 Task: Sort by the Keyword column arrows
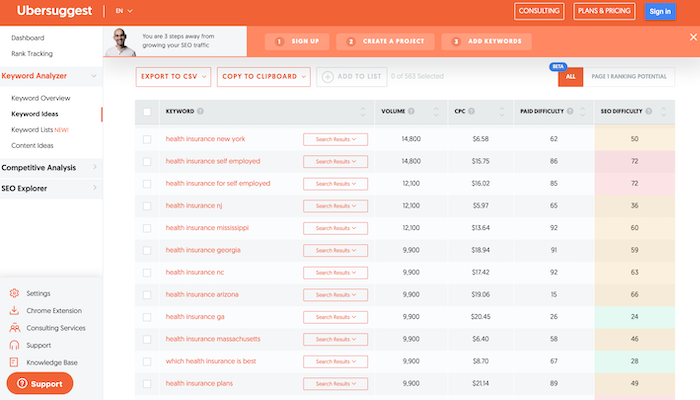coord(363,112)
